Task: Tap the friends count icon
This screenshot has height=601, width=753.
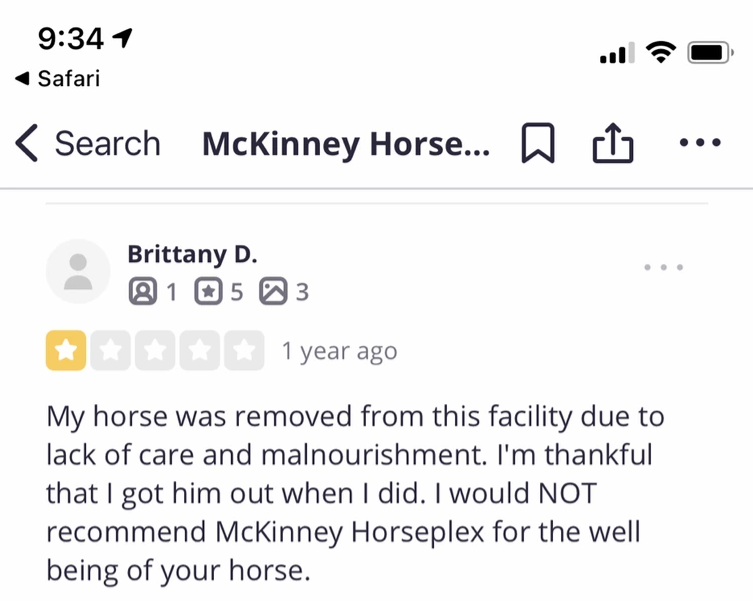Action: pyautogui.click(x=143, y=292)
